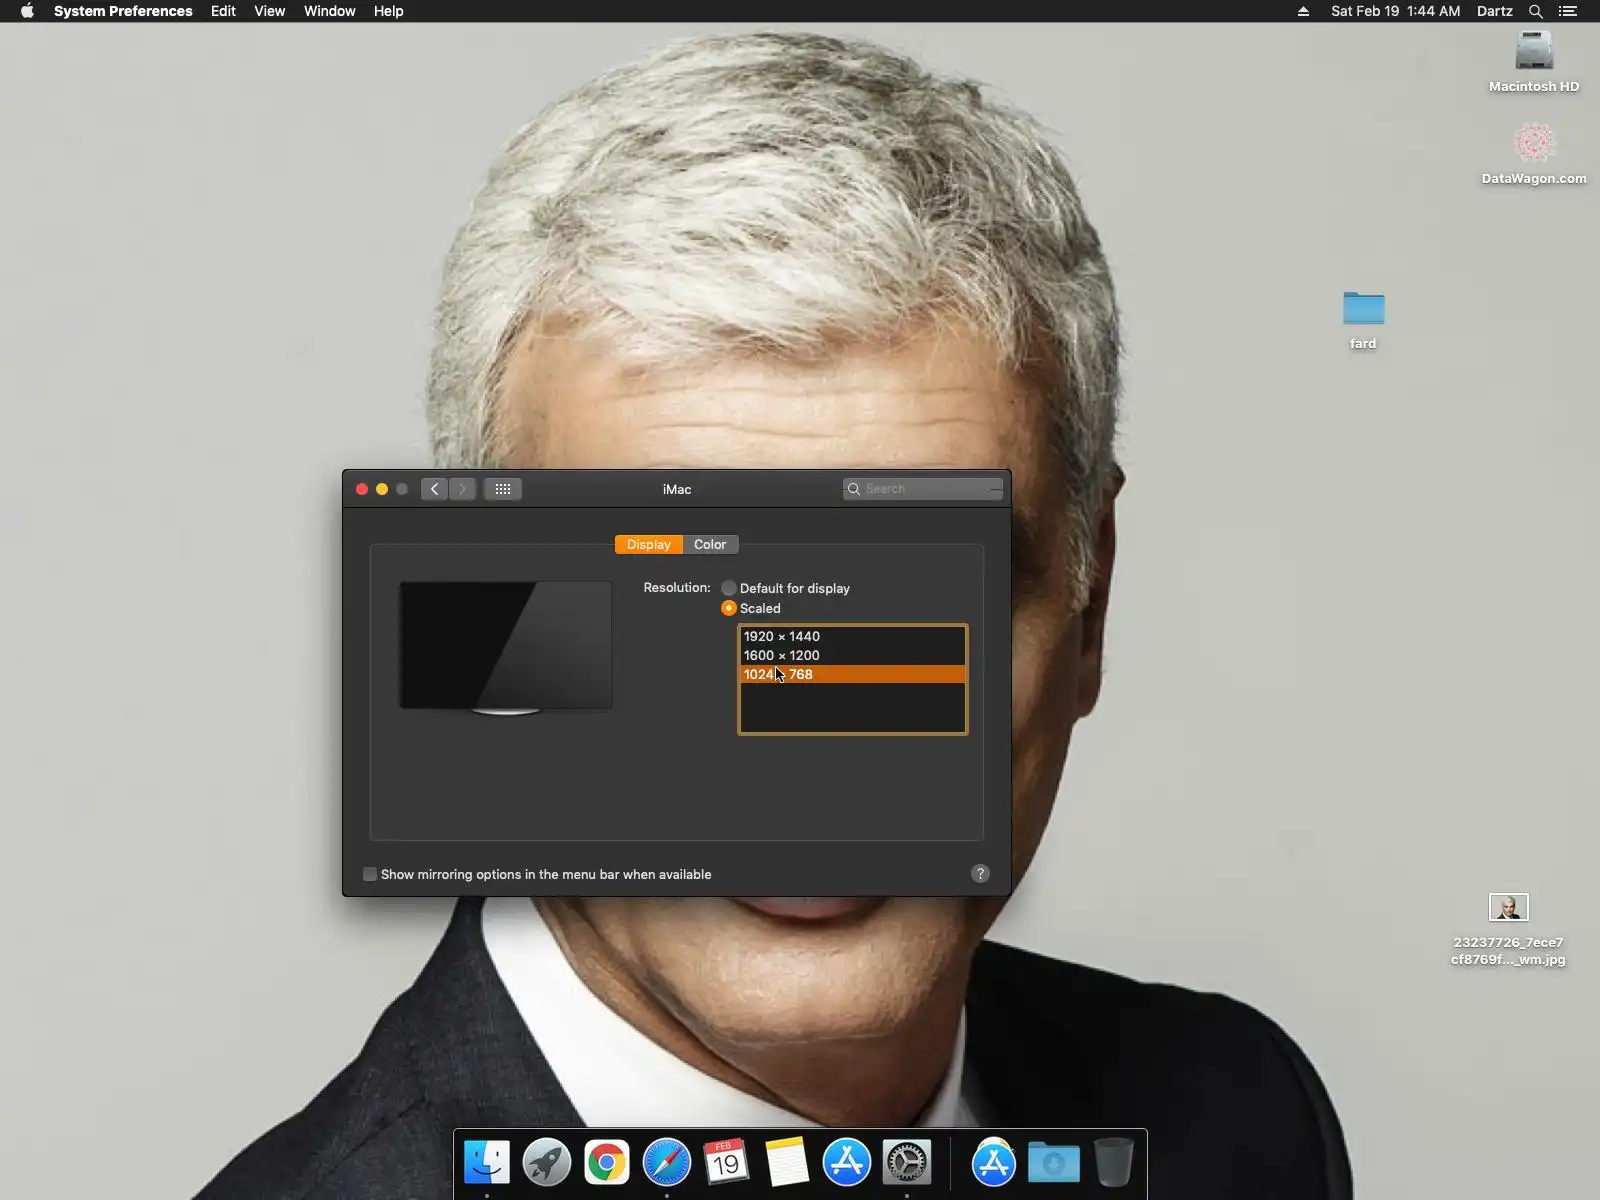This screenshot has height=1200, width=1600.
Task: Enable show mirroring options checkbox
Action: click(x=370, y=874)
